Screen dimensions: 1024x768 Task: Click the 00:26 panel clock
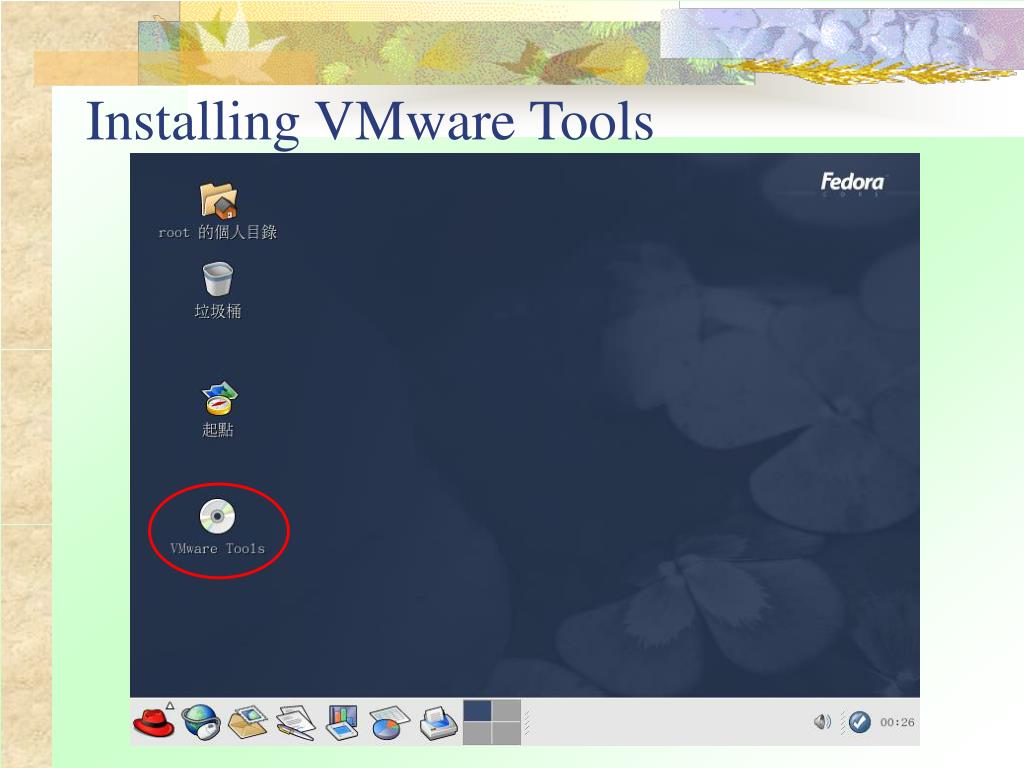tap(897, 722)
